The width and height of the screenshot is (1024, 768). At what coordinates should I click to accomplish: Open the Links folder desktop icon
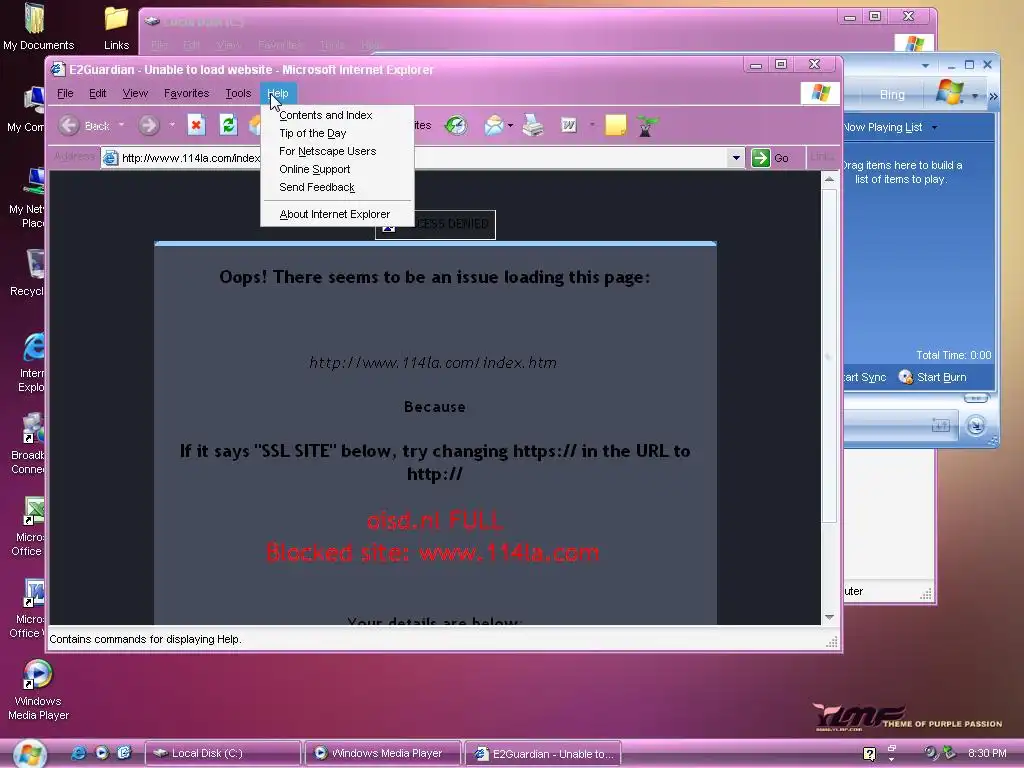[116, 27]
